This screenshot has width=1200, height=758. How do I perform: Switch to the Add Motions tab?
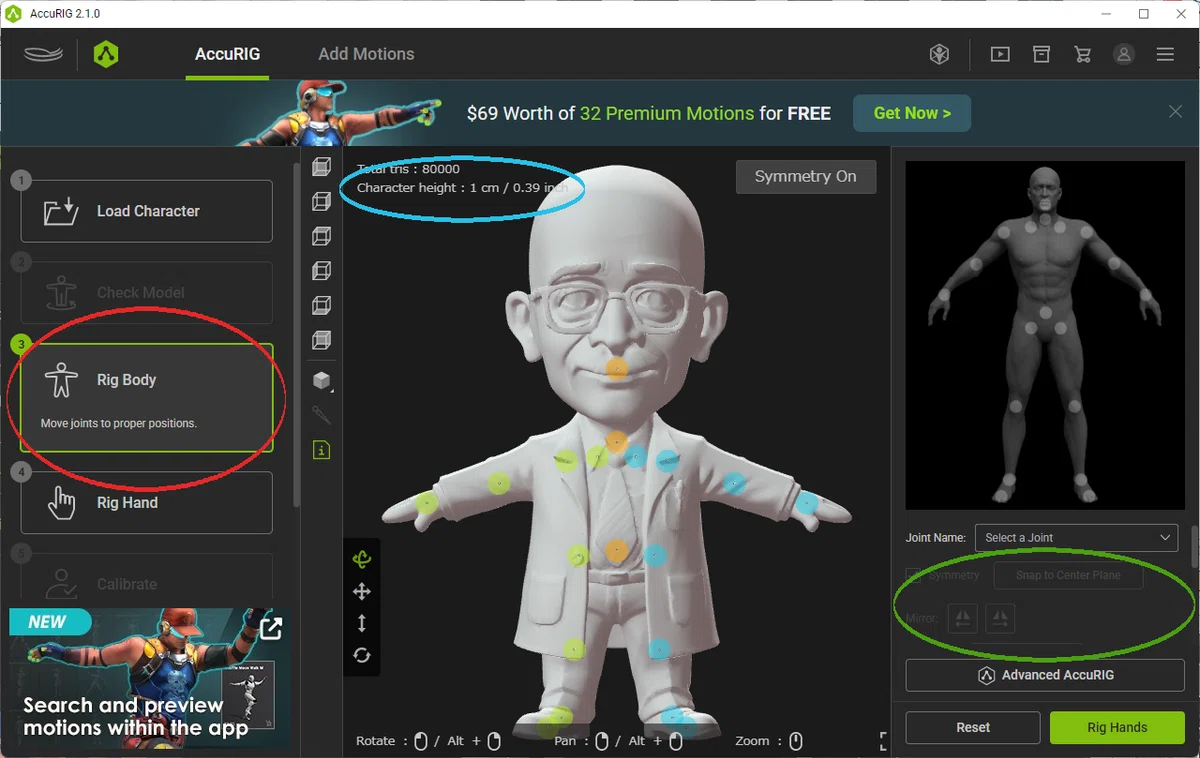(x=366, y=54)
